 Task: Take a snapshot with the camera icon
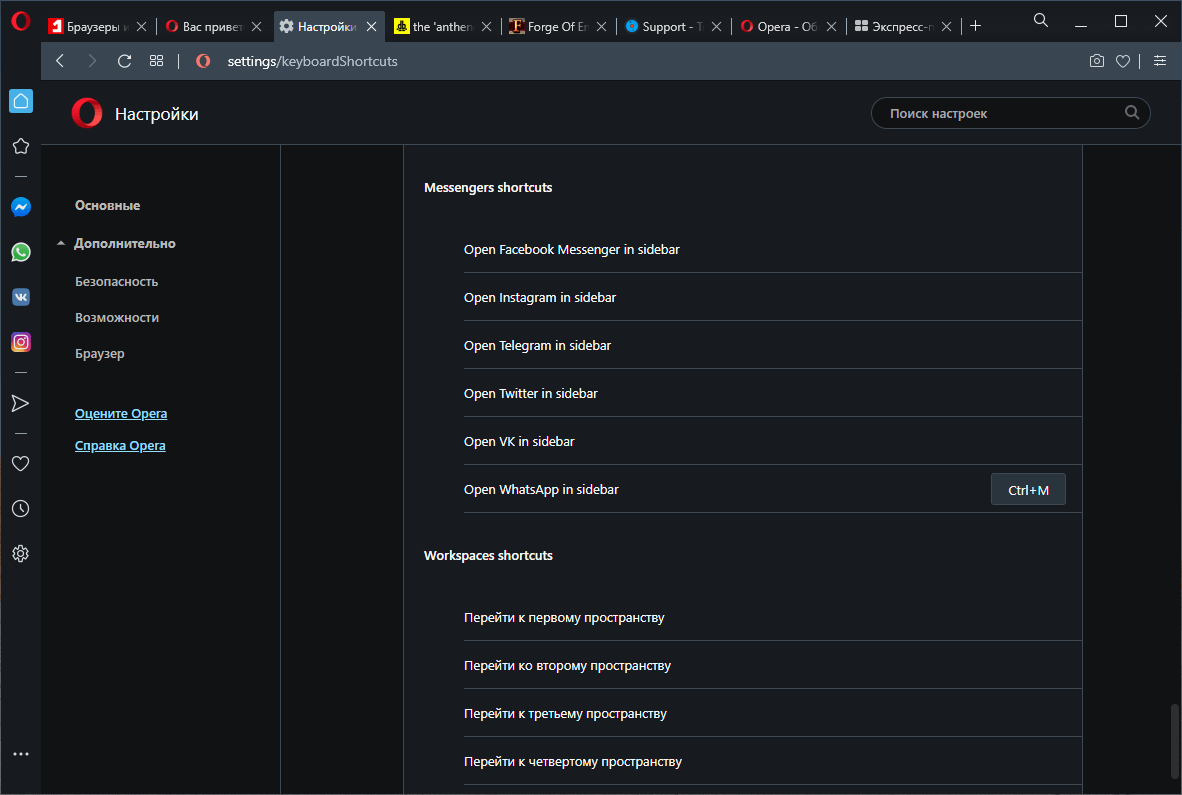[x=1097, y=61]
